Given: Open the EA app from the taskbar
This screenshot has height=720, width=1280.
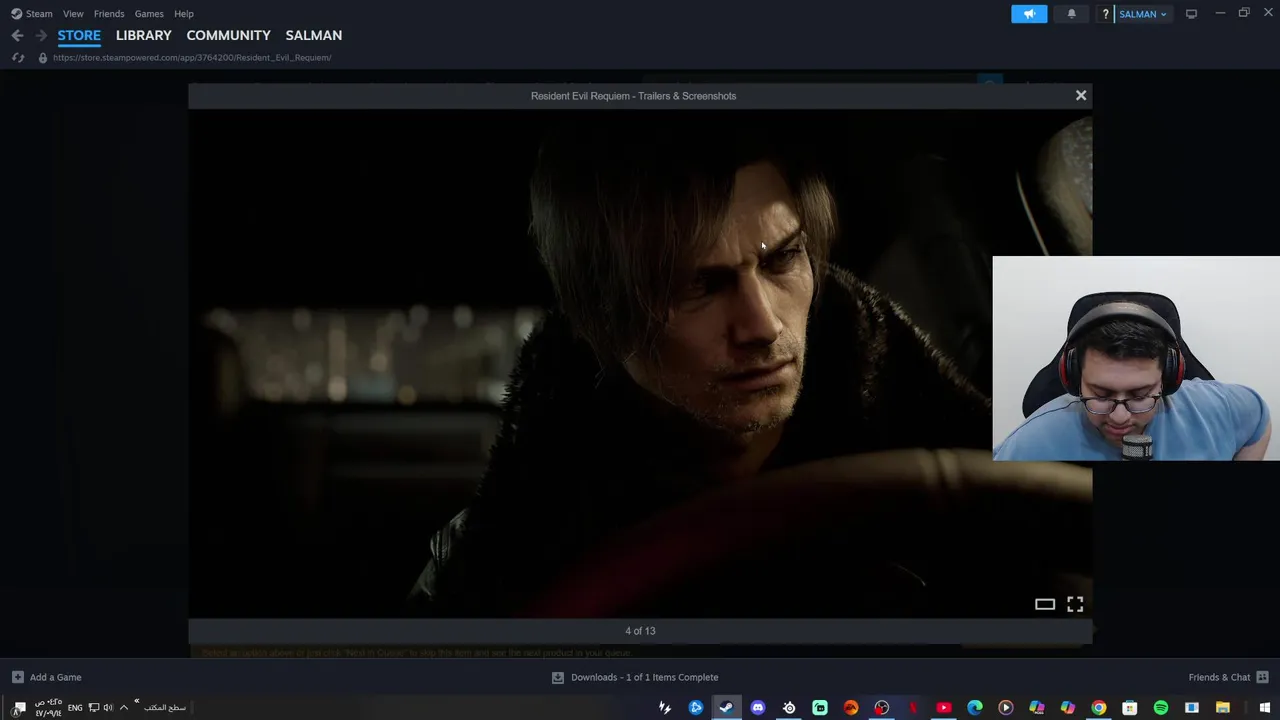Looking at the screenshot, I should click(851, 707).
